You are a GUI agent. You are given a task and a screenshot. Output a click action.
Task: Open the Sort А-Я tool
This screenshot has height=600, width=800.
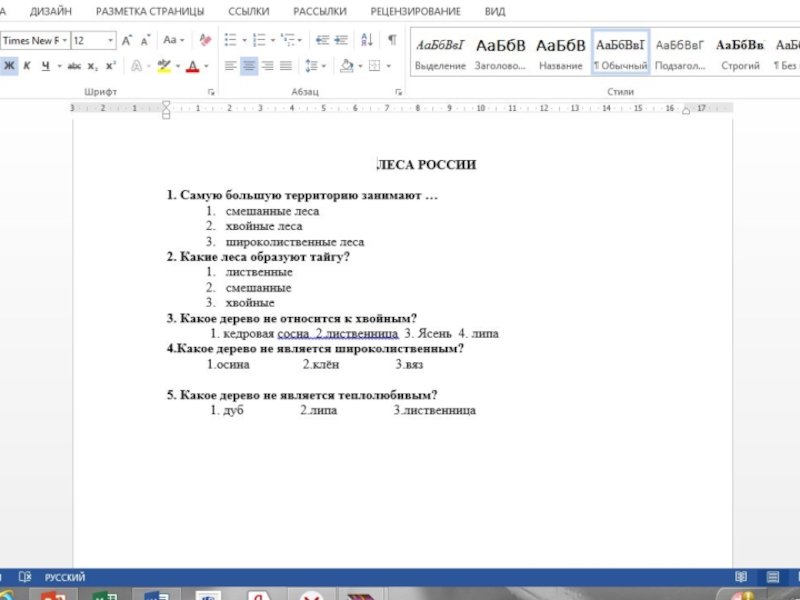point(366,40)
